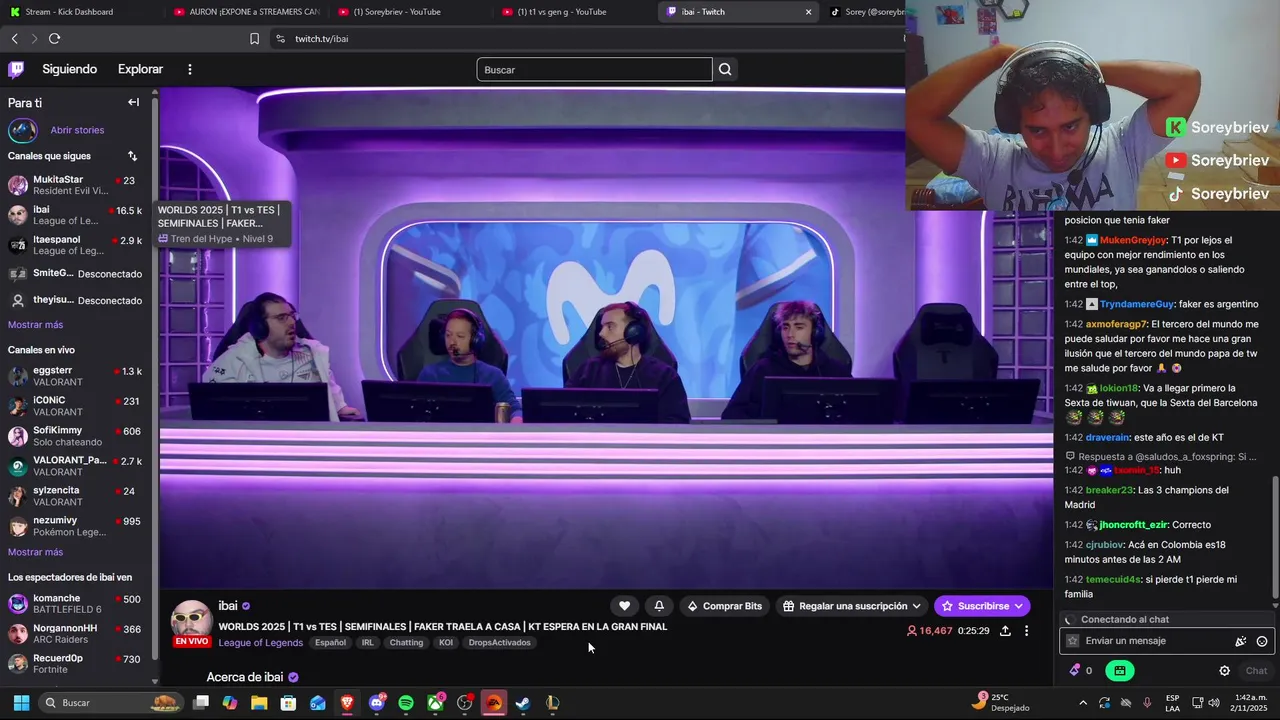
Task: Click the Español tag
Action: (330, 643)
